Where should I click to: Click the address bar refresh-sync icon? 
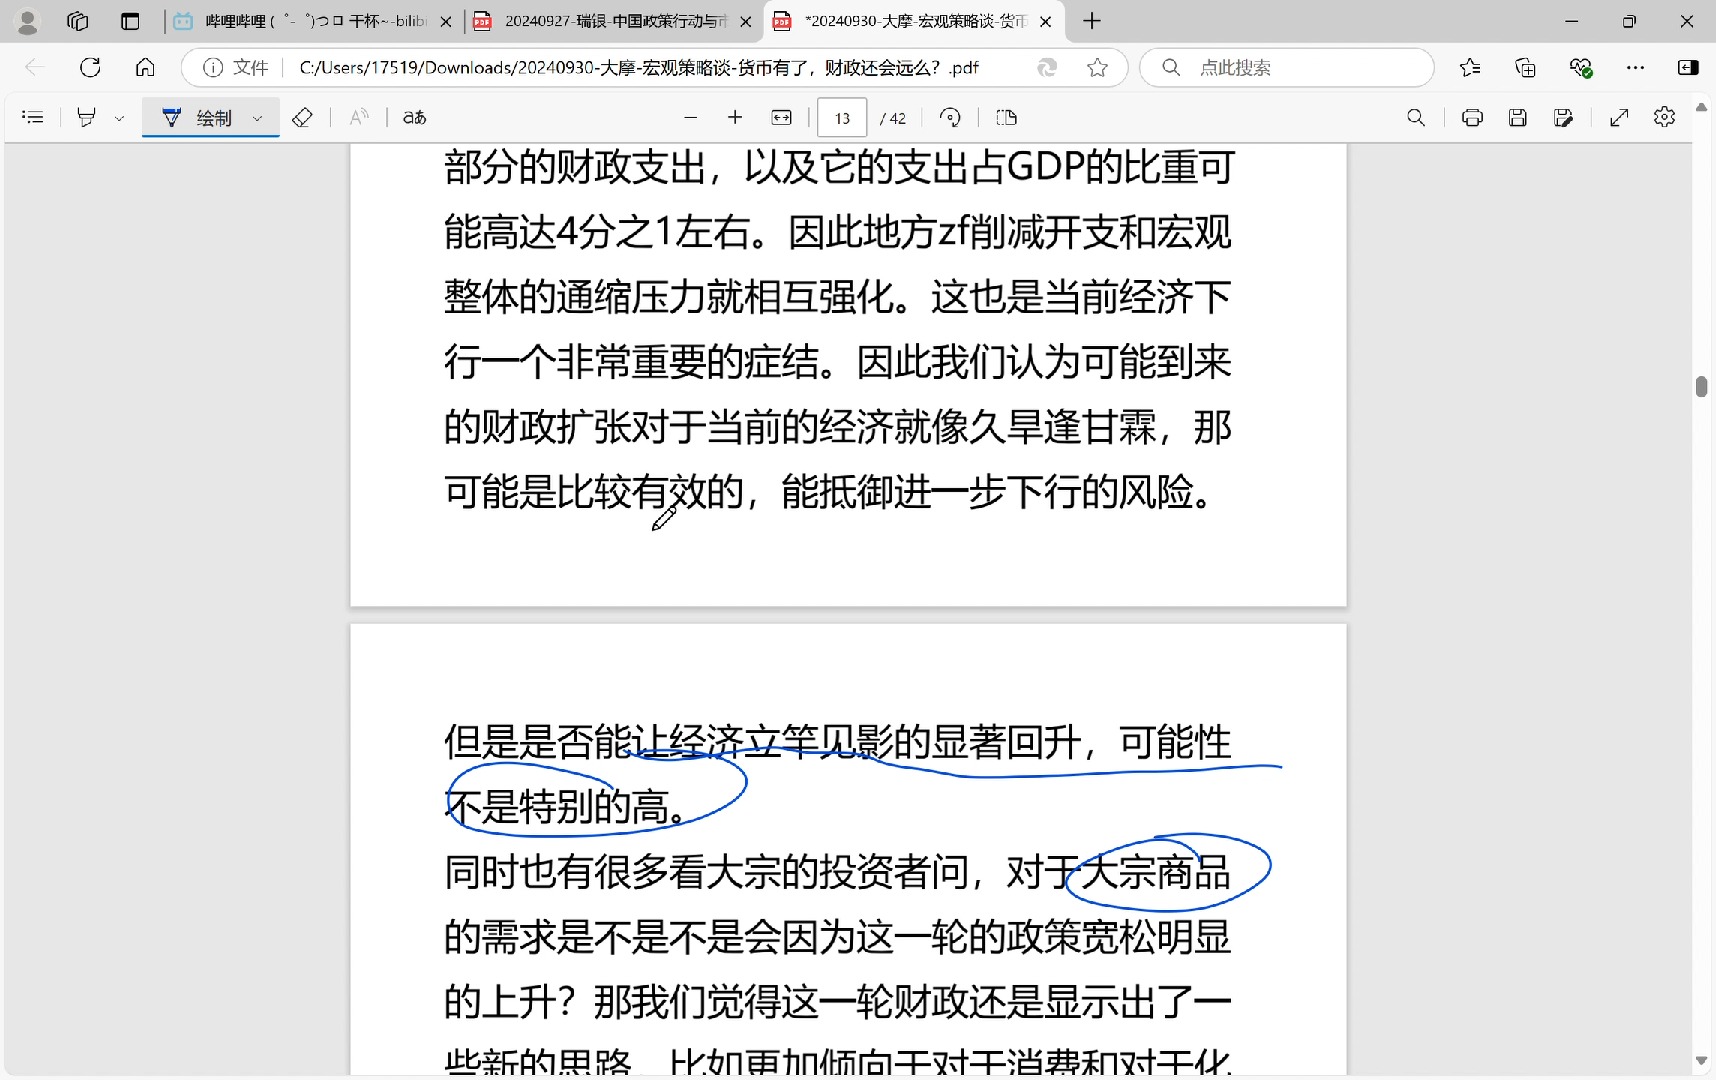(1047, 67)
